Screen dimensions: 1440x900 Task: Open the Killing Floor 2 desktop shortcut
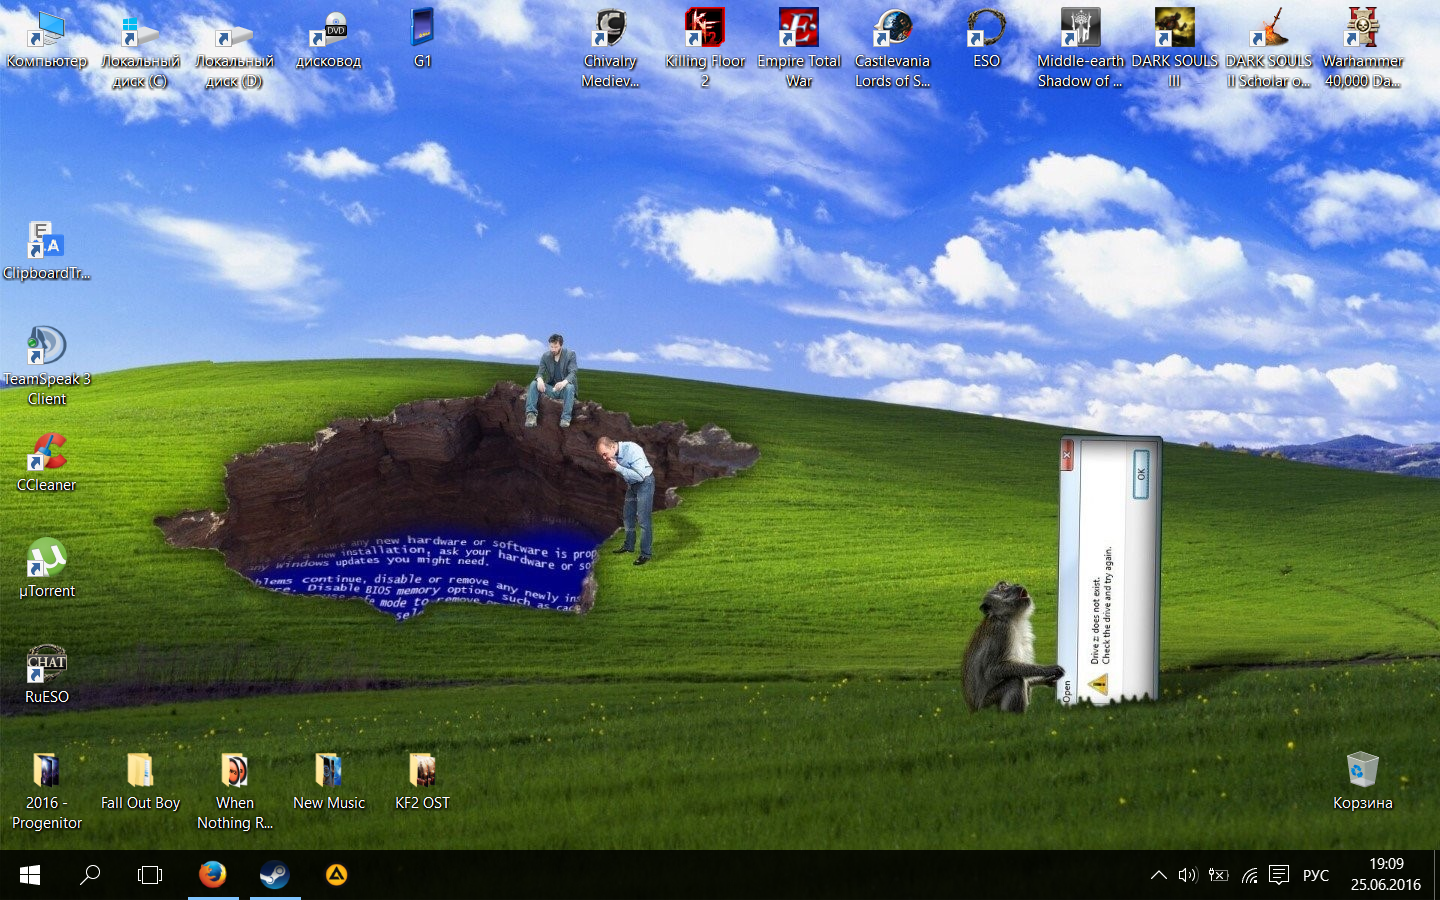(705, 30)
